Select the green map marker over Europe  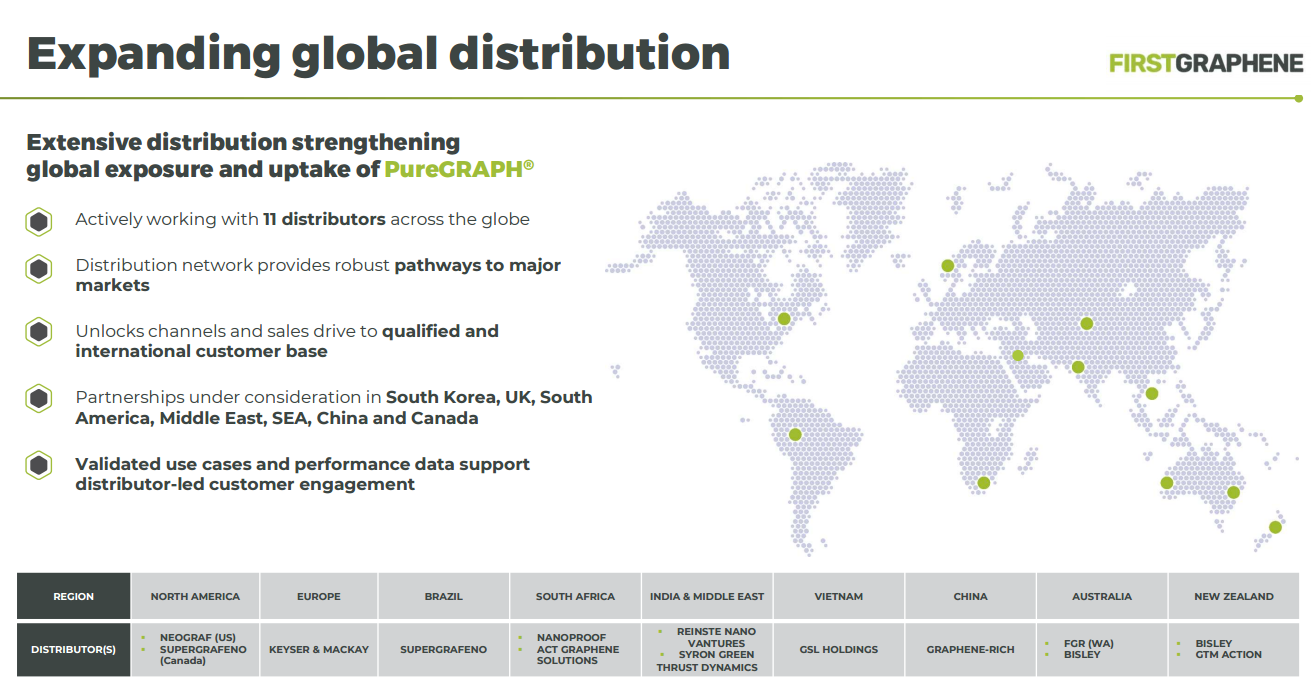(x=948, y=266)
